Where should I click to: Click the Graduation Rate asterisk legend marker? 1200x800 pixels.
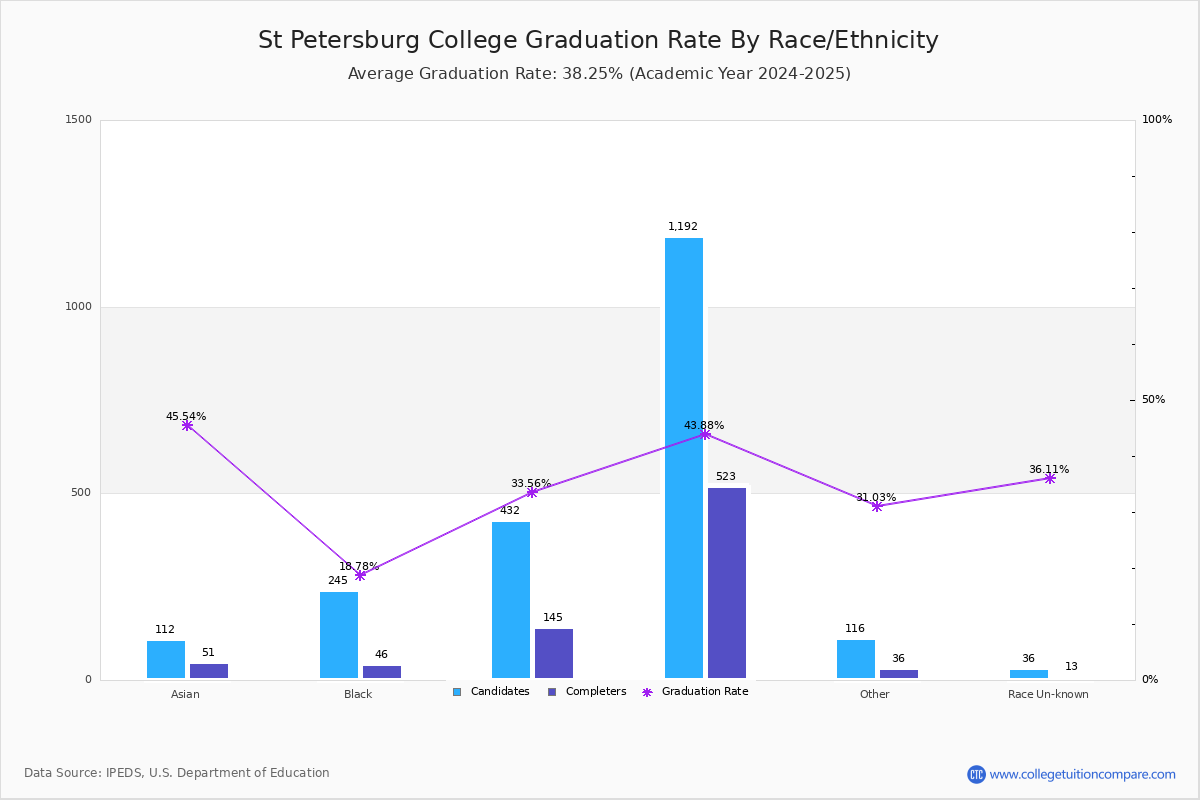pyautogui.click(x=647, y=692)
